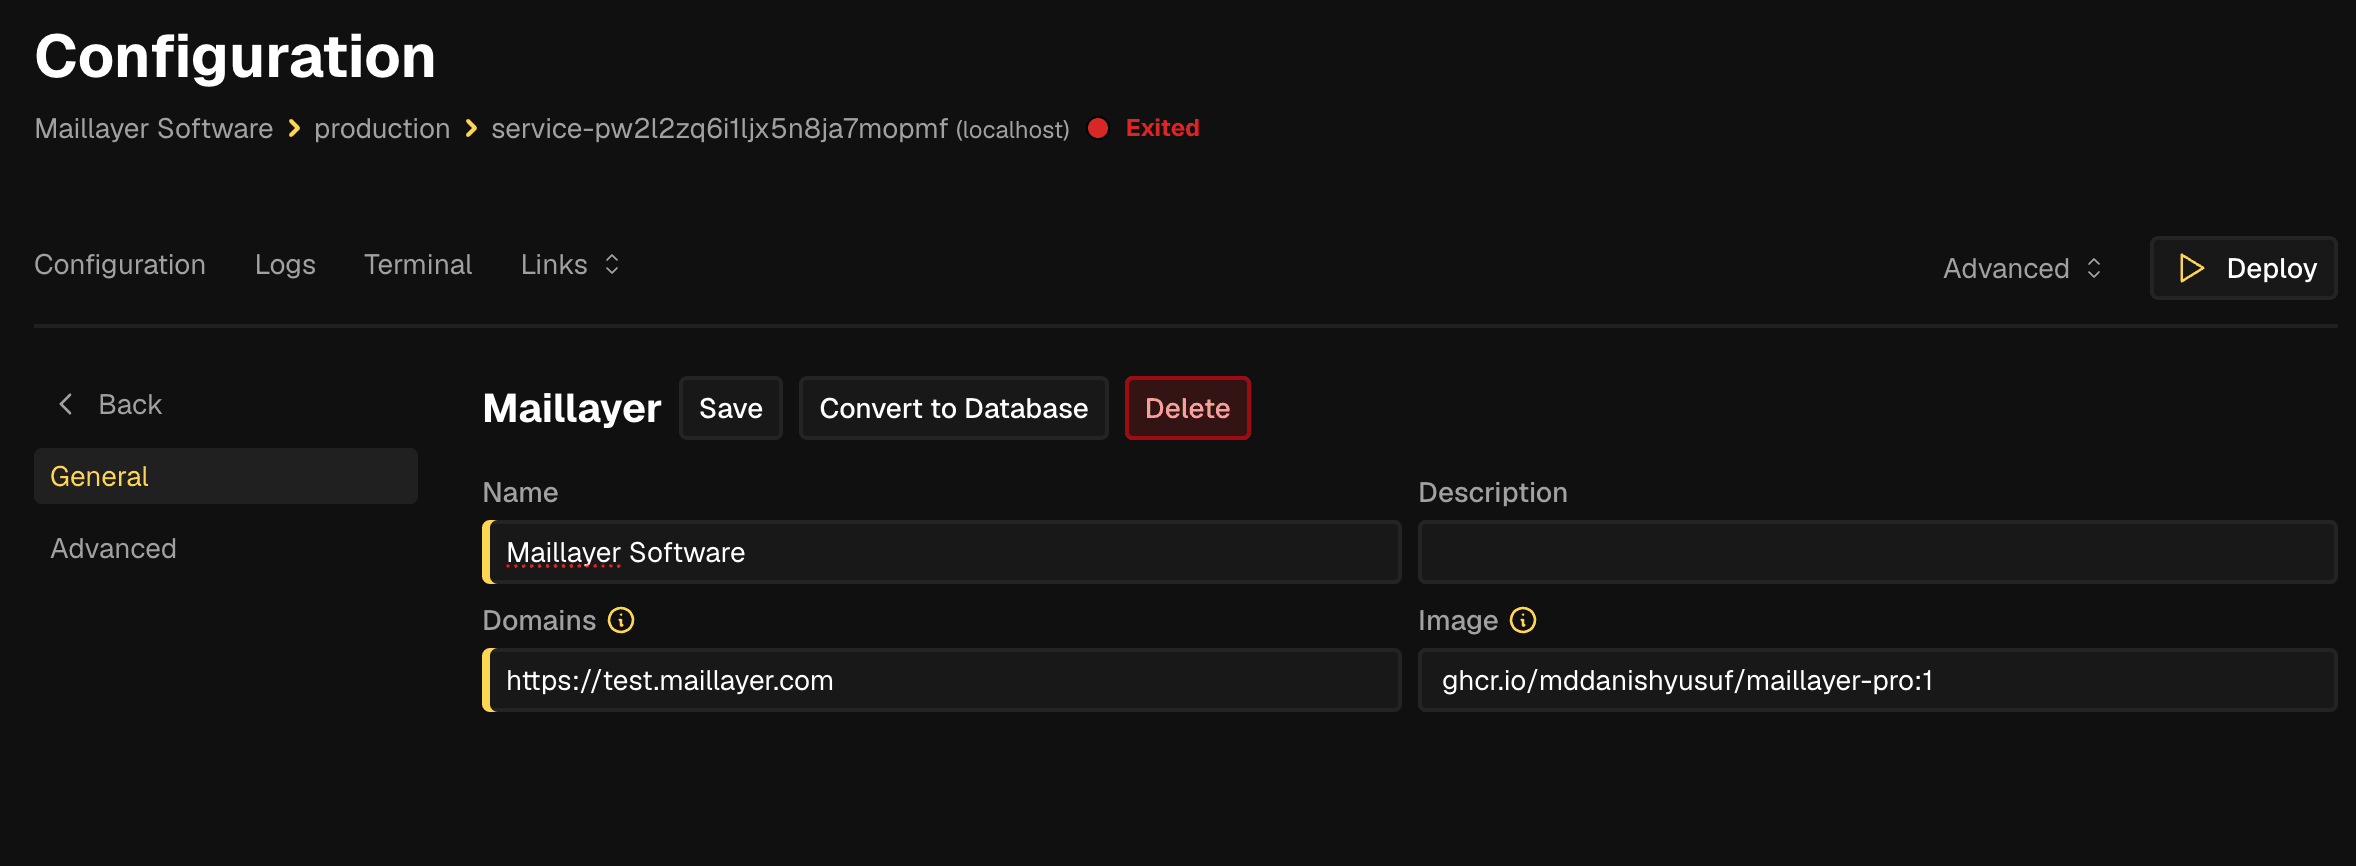Click chevron after production breadcrumb
Screen dimensions: 2356x866
click(471, 129)
